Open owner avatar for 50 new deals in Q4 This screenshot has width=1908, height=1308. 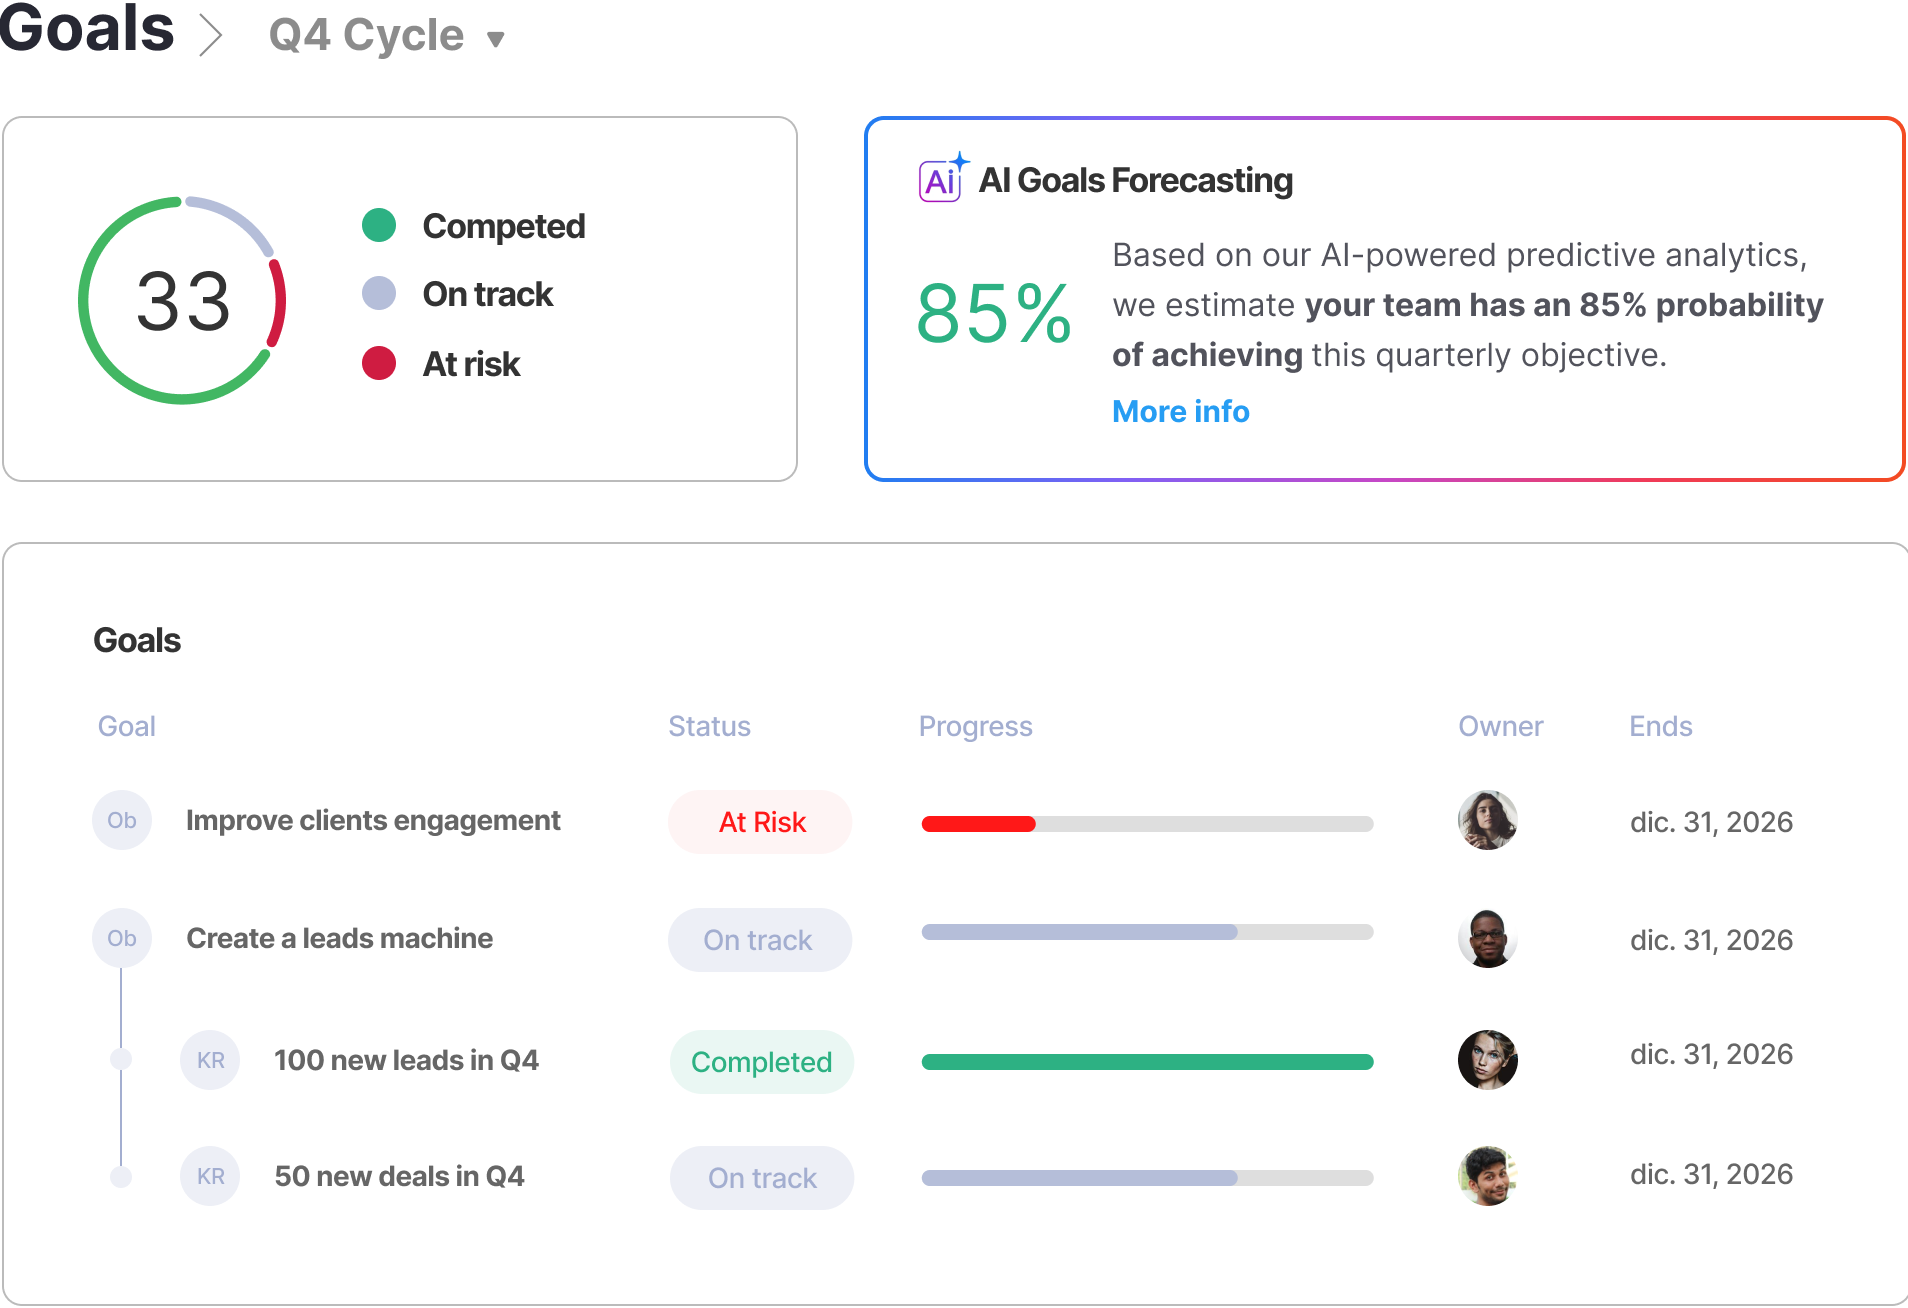pos(1487,1176)
